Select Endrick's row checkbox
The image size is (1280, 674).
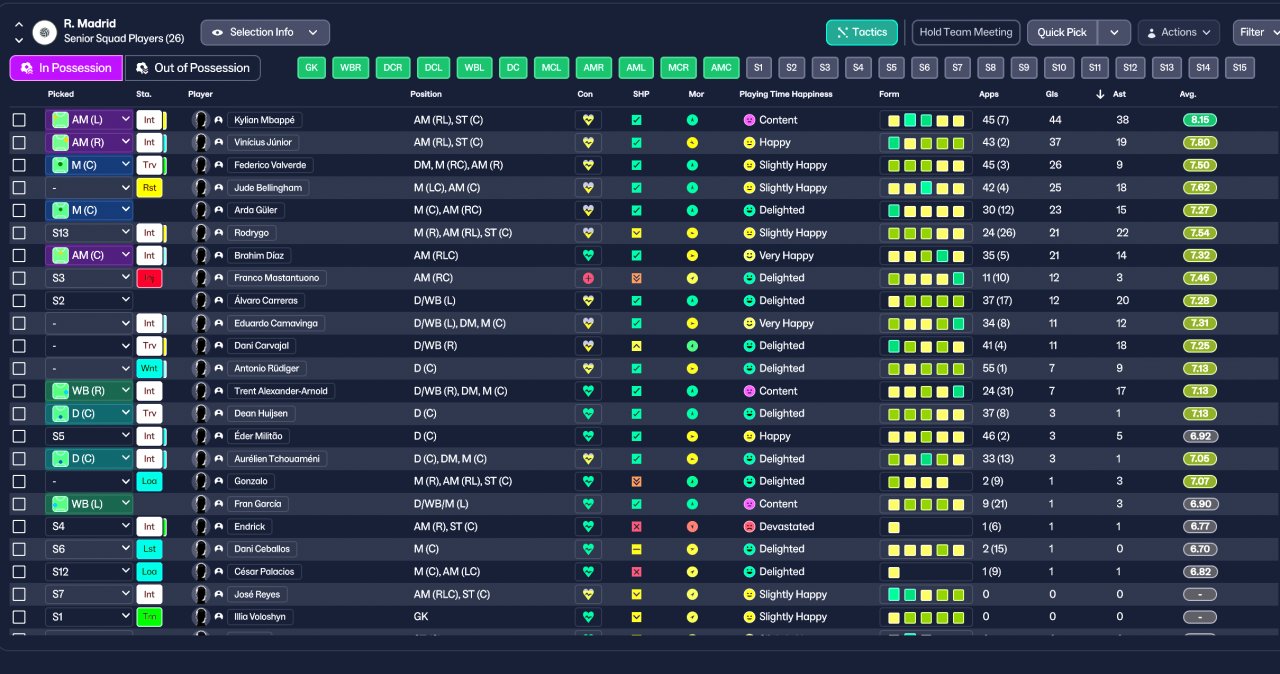19,526
